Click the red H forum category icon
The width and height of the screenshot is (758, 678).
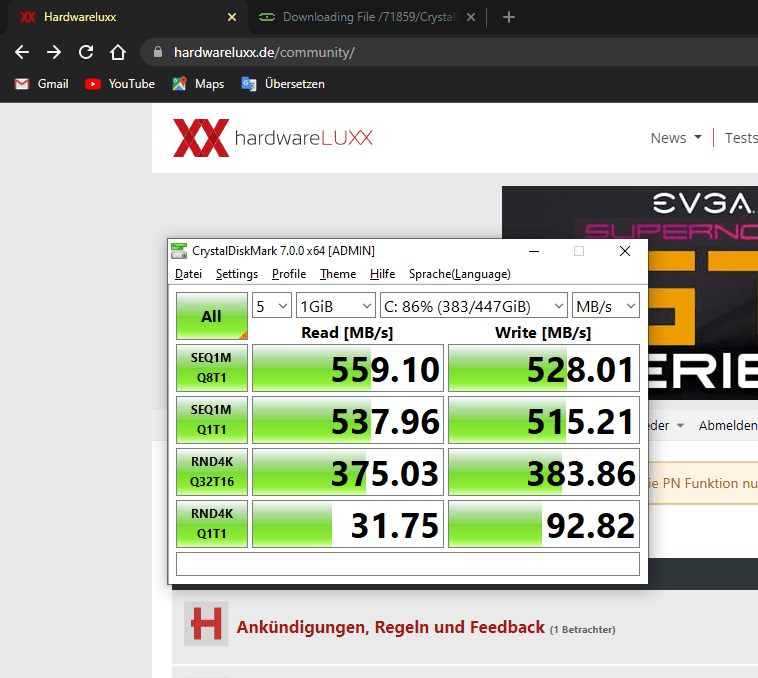pos(206,624)
